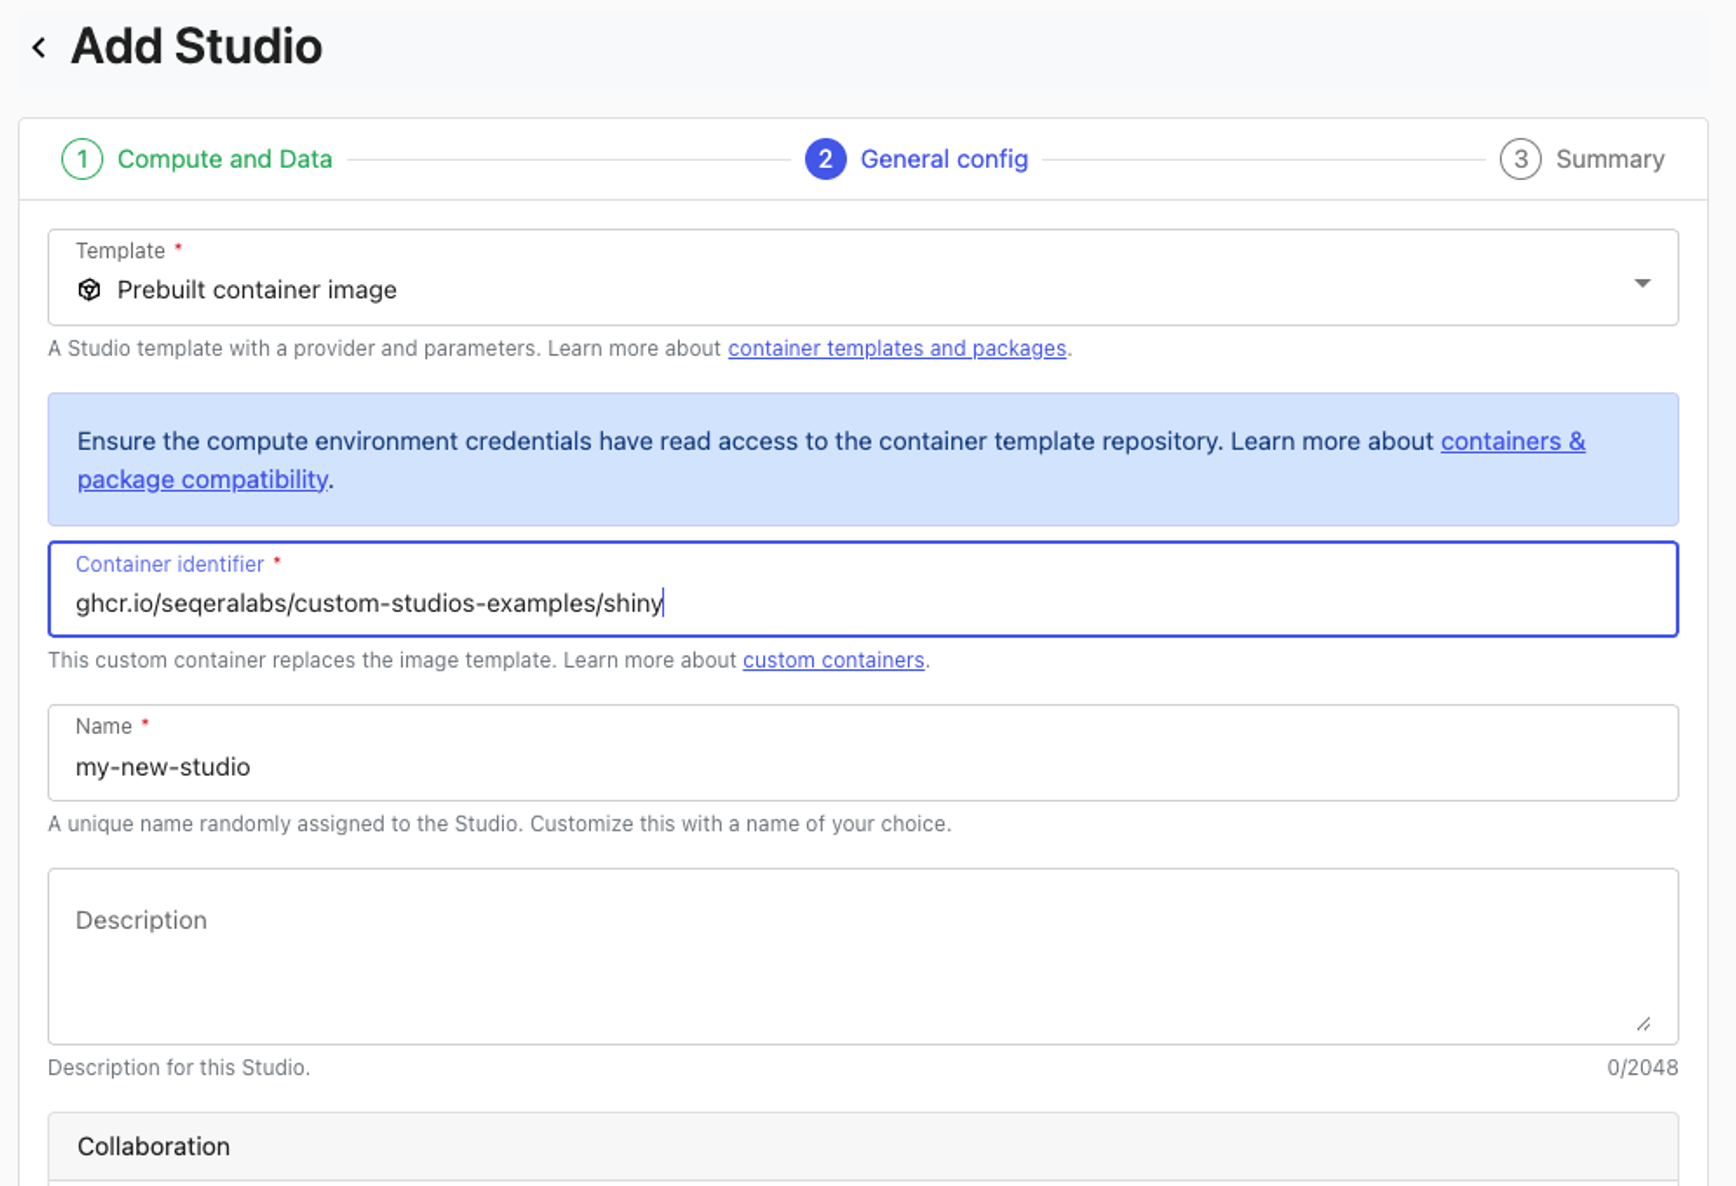The image size is (1736, 1186).
Task: Follow the custom containers link
Action: click(x=833, y=660)
